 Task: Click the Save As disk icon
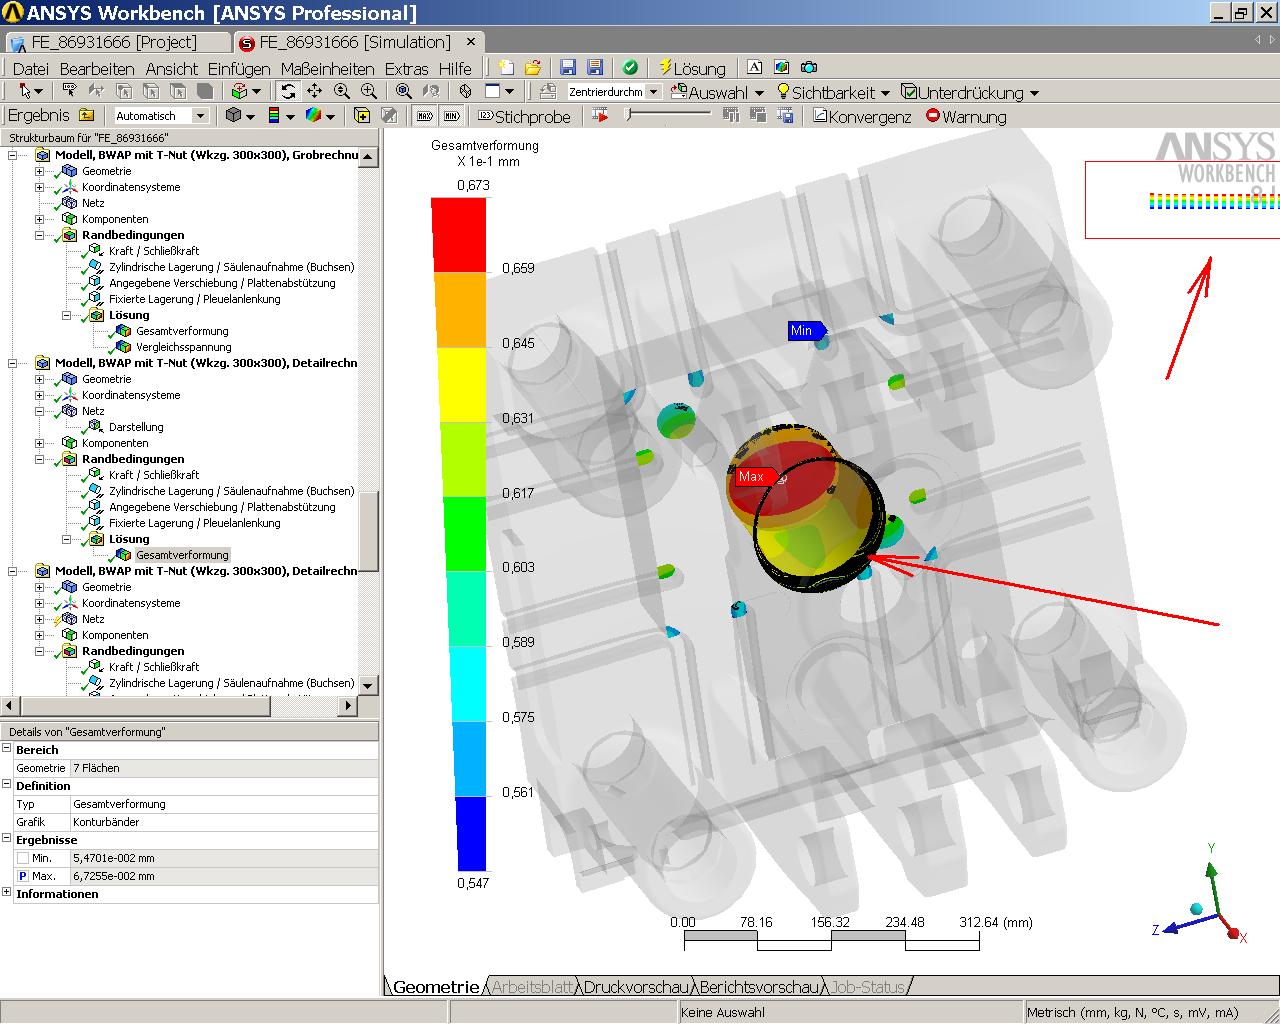tap(595, 67)
